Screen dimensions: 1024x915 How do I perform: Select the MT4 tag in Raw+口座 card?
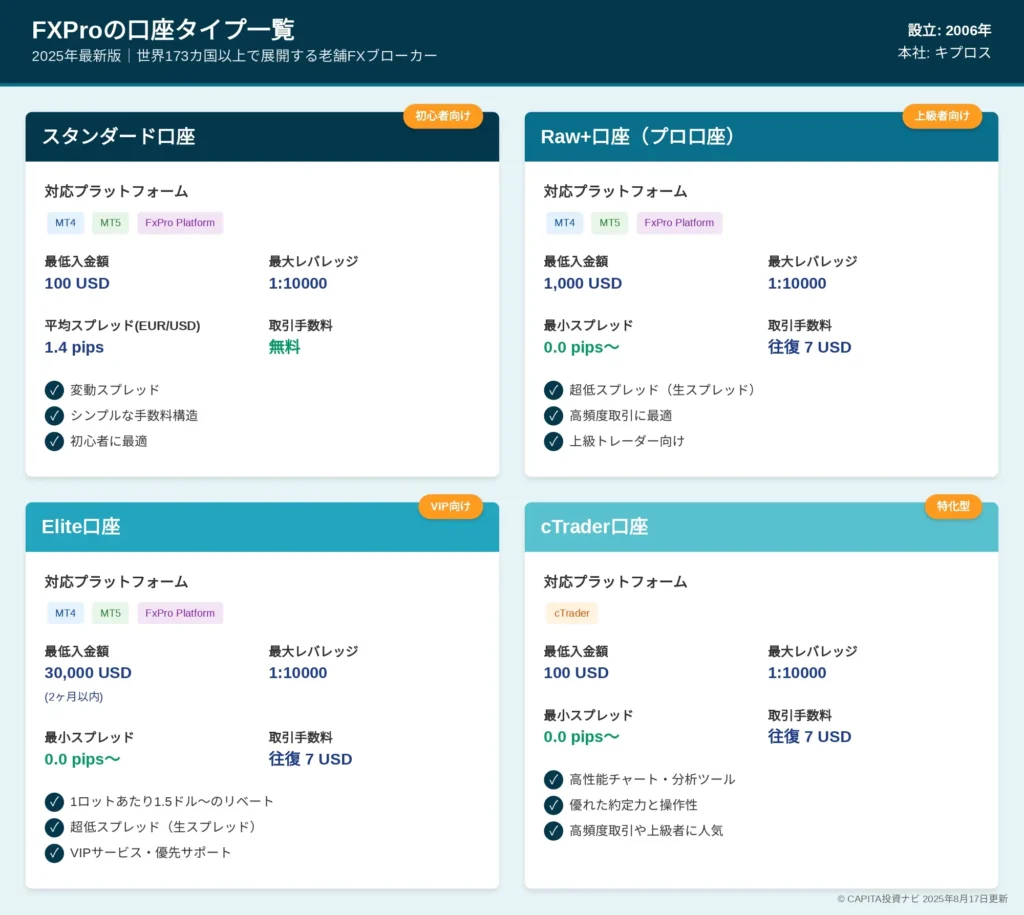click(565, 223)
